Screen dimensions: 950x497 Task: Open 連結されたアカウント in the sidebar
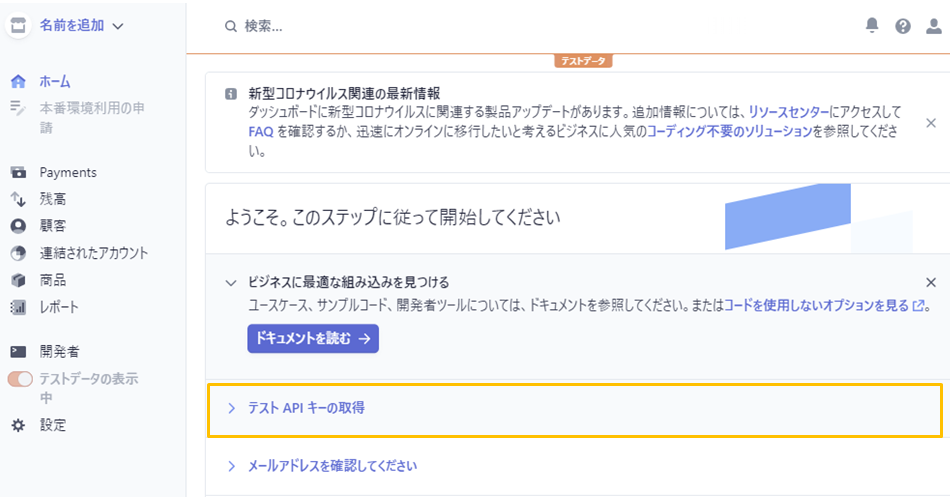(94, 253)
